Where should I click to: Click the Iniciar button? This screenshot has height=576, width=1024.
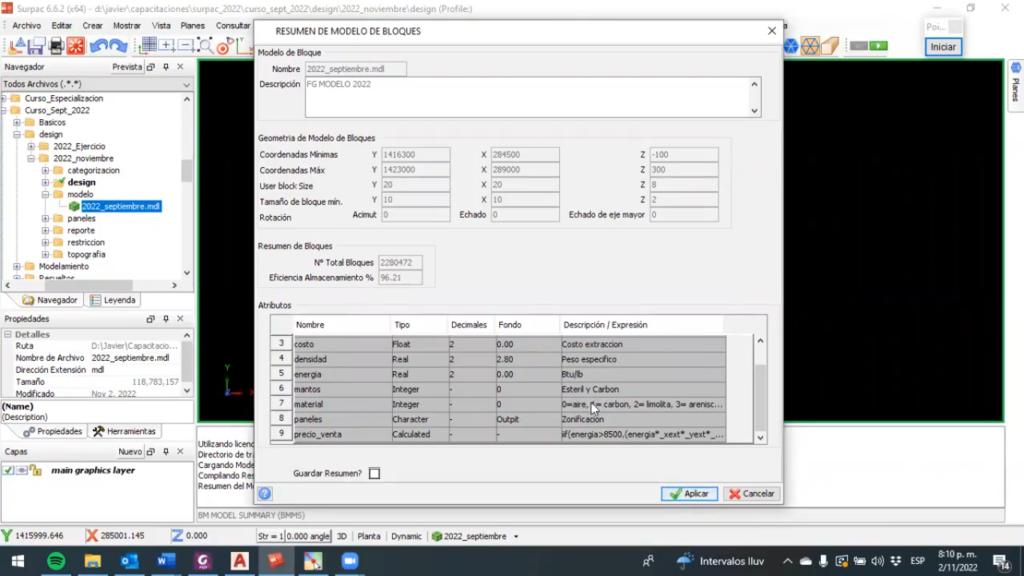pos(943,47)
